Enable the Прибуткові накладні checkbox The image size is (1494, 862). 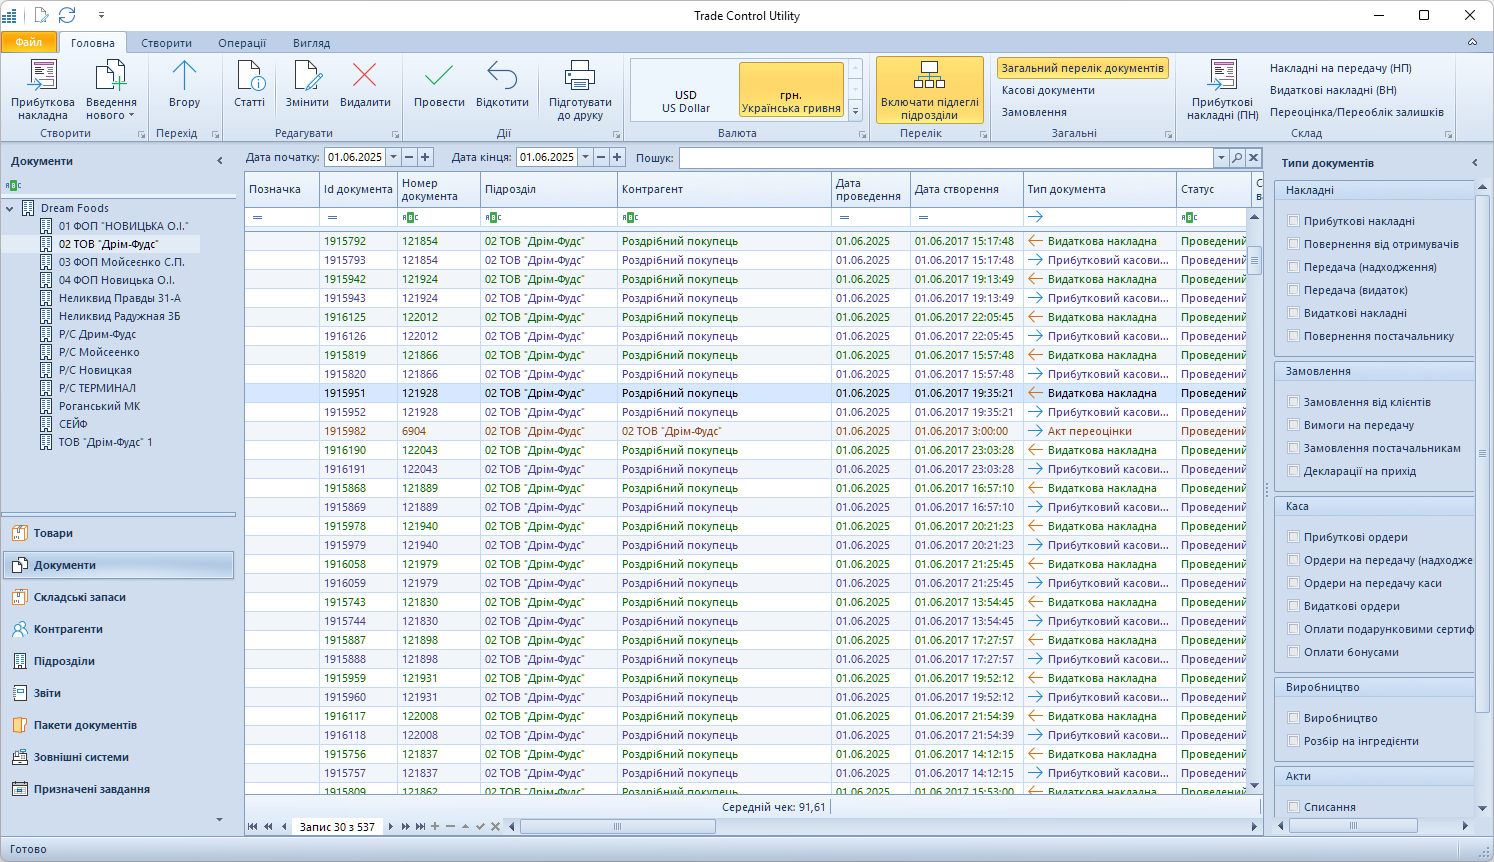tap(1294, 221)
